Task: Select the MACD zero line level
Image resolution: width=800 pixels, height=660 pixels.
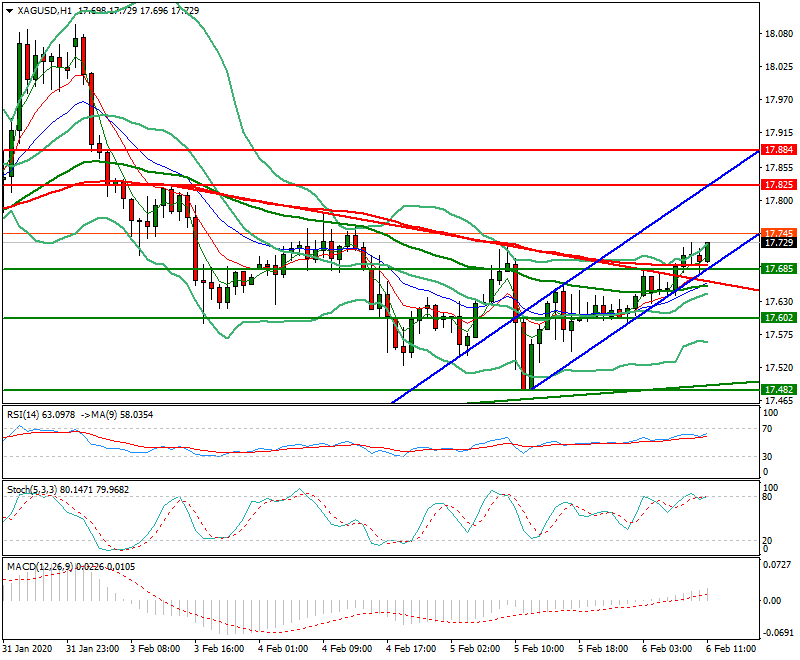Action: click(400, 598)
